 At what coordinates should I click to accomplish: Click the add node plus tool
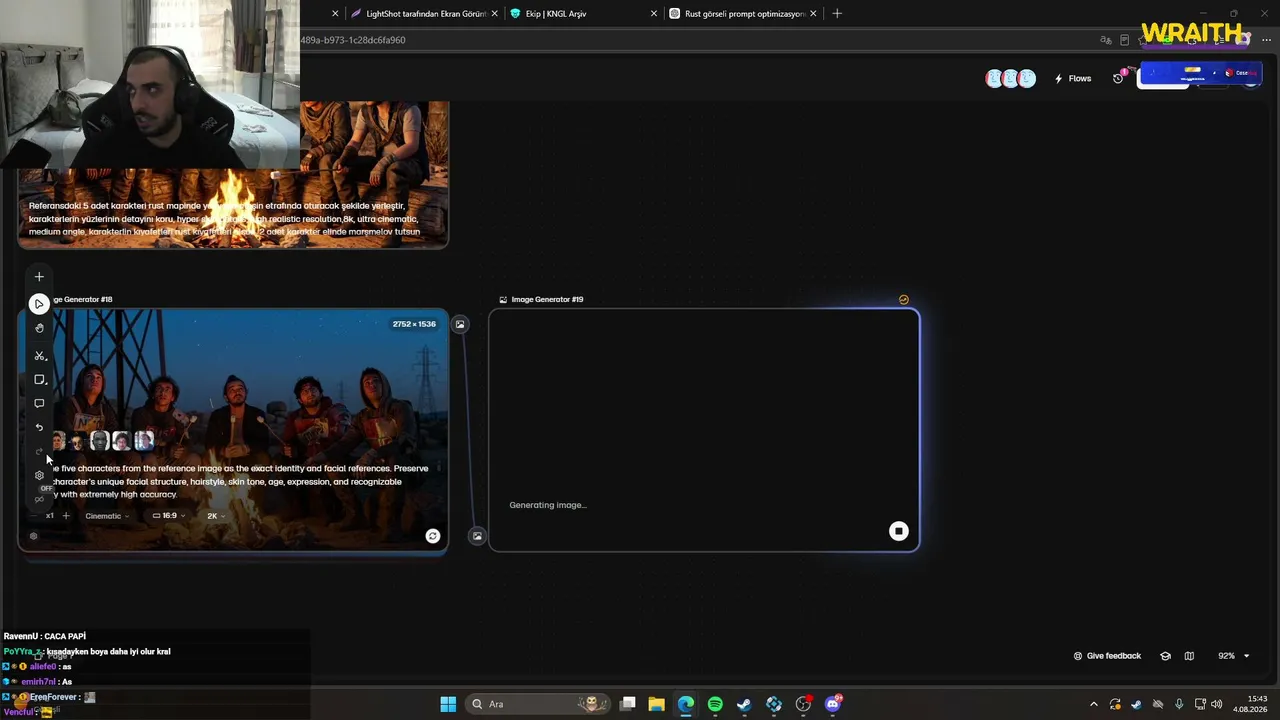click(39, 277)
